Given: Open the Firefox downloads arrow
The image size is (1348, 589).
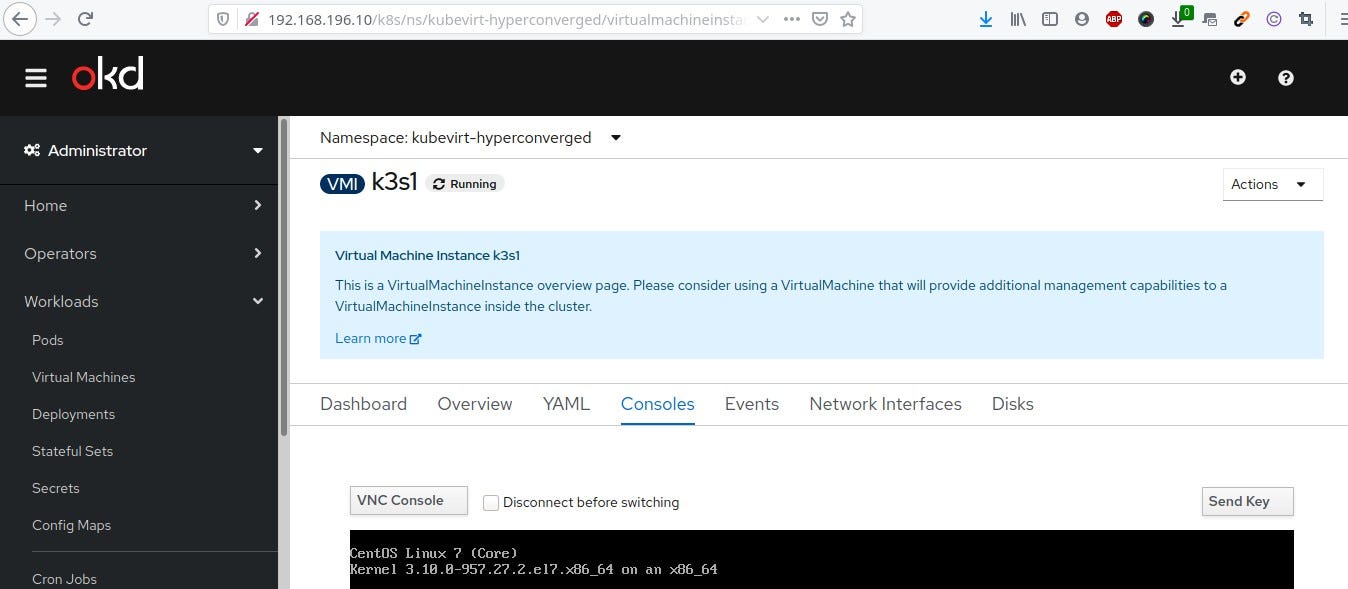Looking at the screenshot, I should [986, 19].
